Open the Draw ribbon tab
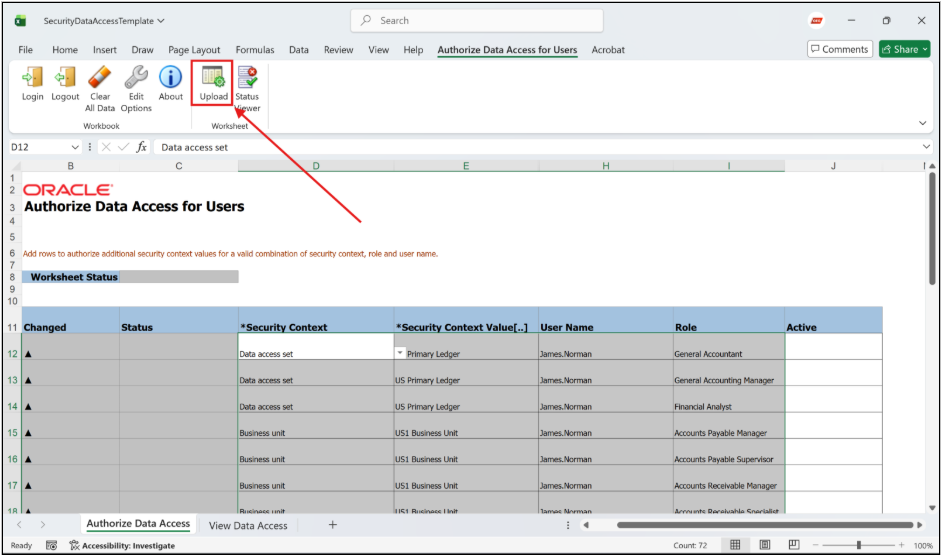Viewport: 942px width, 558px height. coord(142,50)
